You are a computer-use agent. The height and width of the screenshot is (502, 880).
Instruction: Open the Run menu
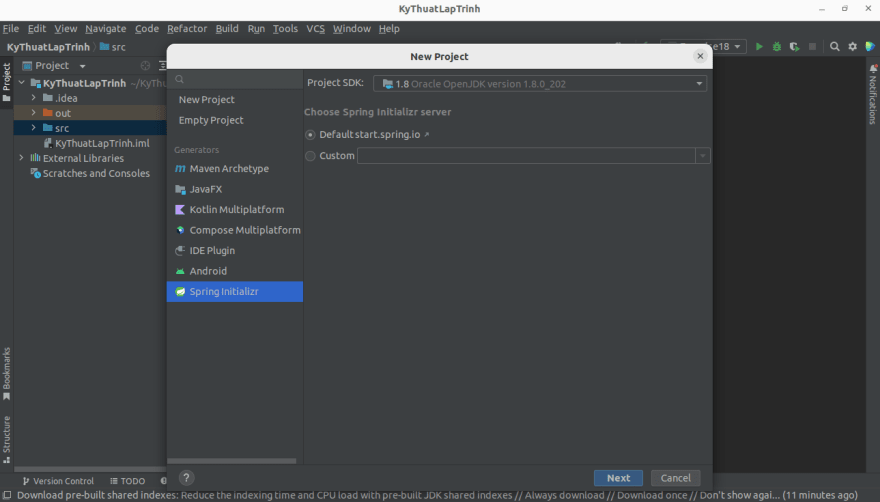click(x=256, y=29)
